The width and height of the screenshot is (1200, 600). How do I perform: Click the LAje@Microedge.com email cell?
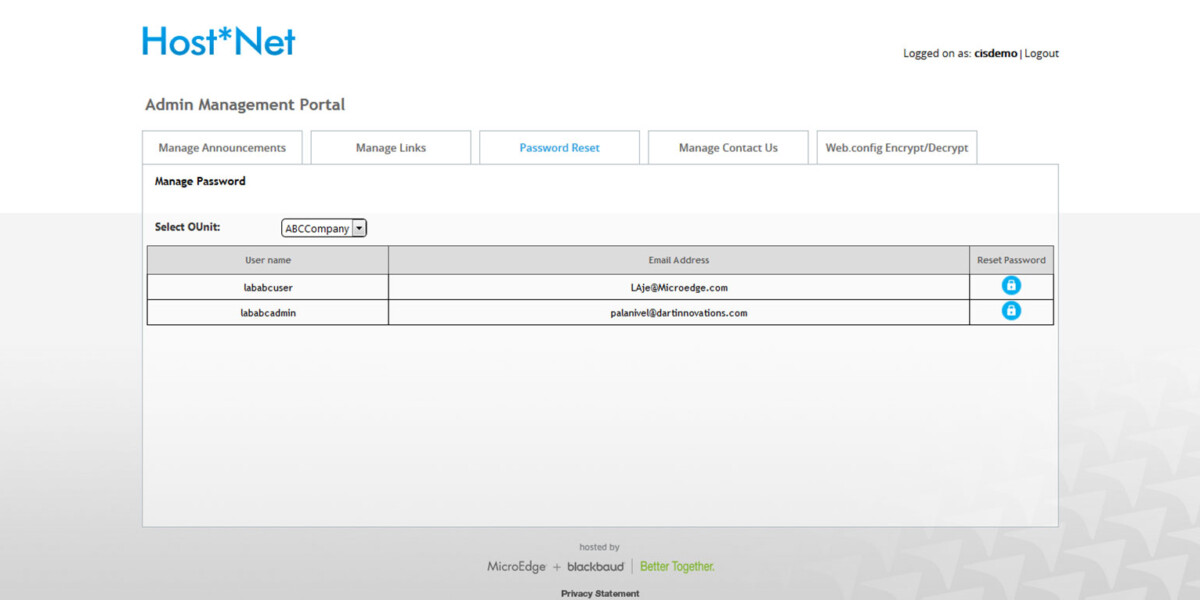[679, 287]
